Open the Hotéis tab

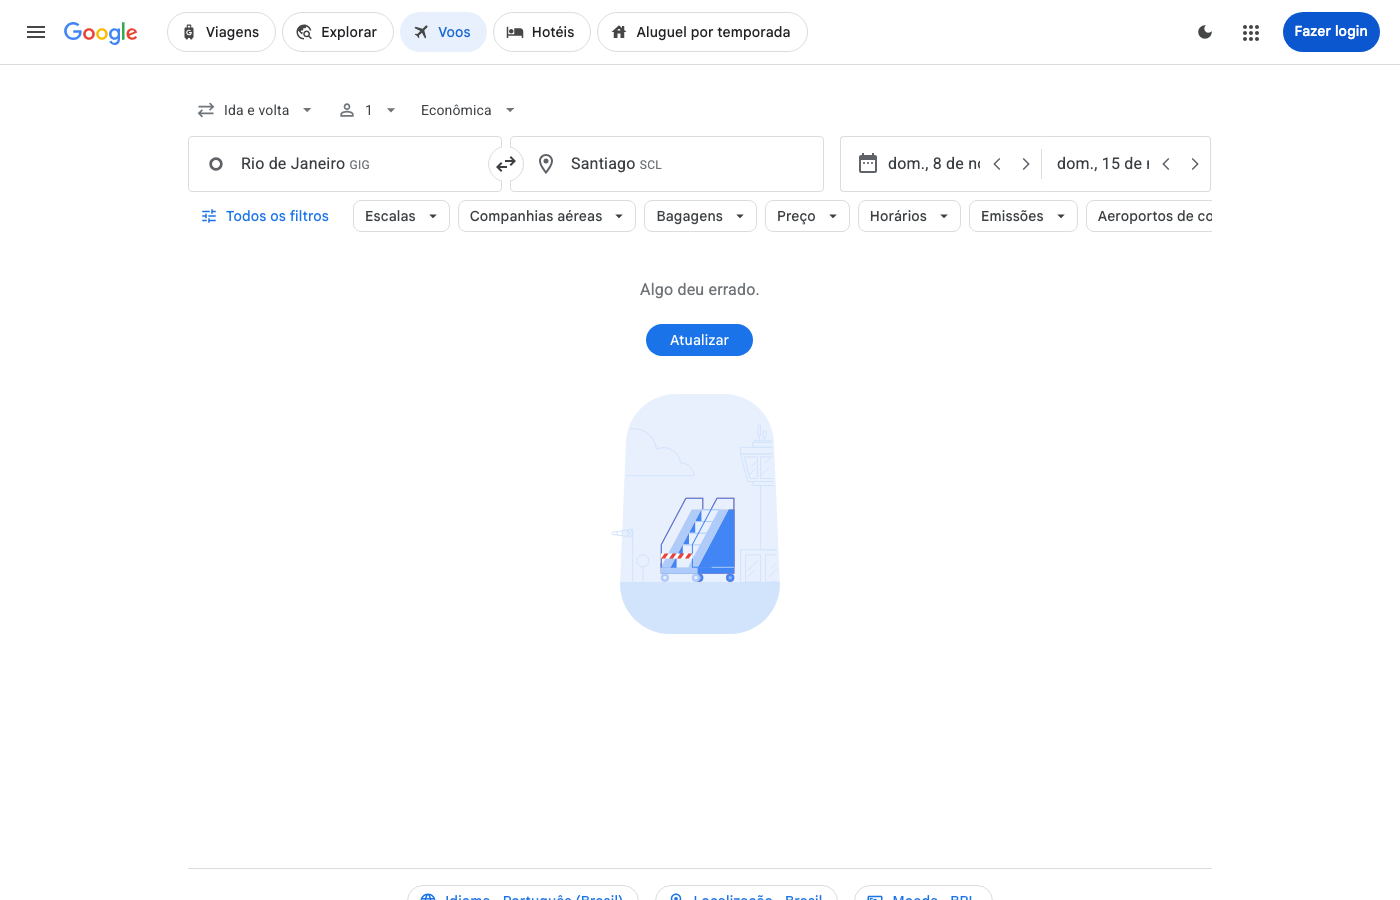pos(541,32)
